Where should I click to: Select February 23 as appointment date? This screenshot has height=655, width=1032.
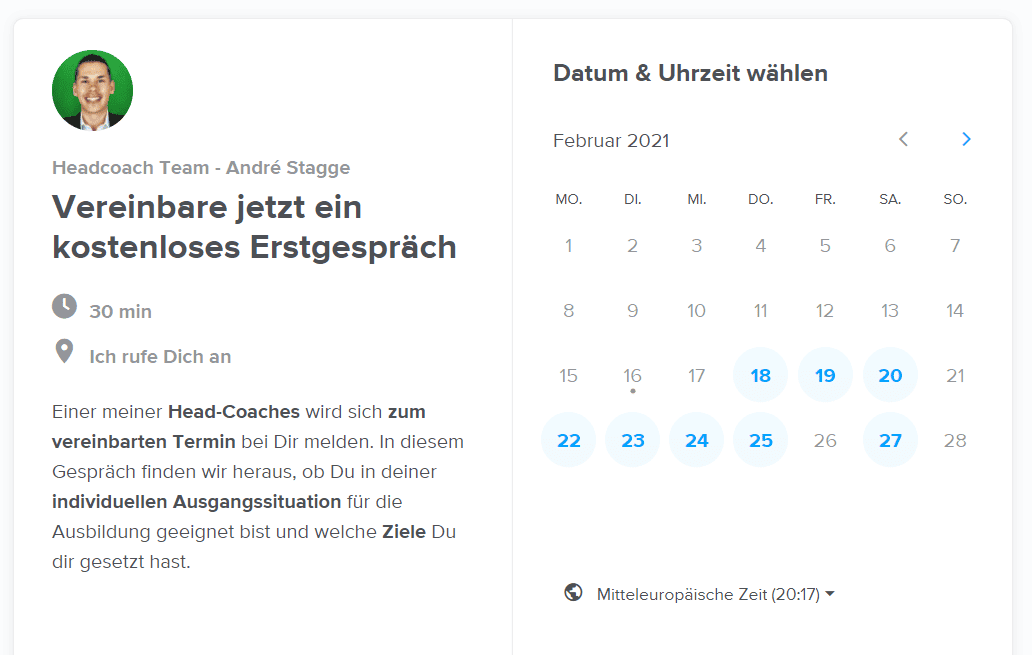click(632, 440)
